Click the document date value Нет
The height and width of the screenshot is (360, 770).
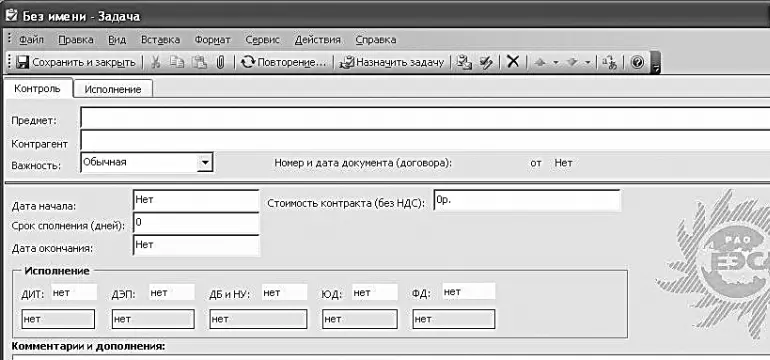click(x=563, y=163)
